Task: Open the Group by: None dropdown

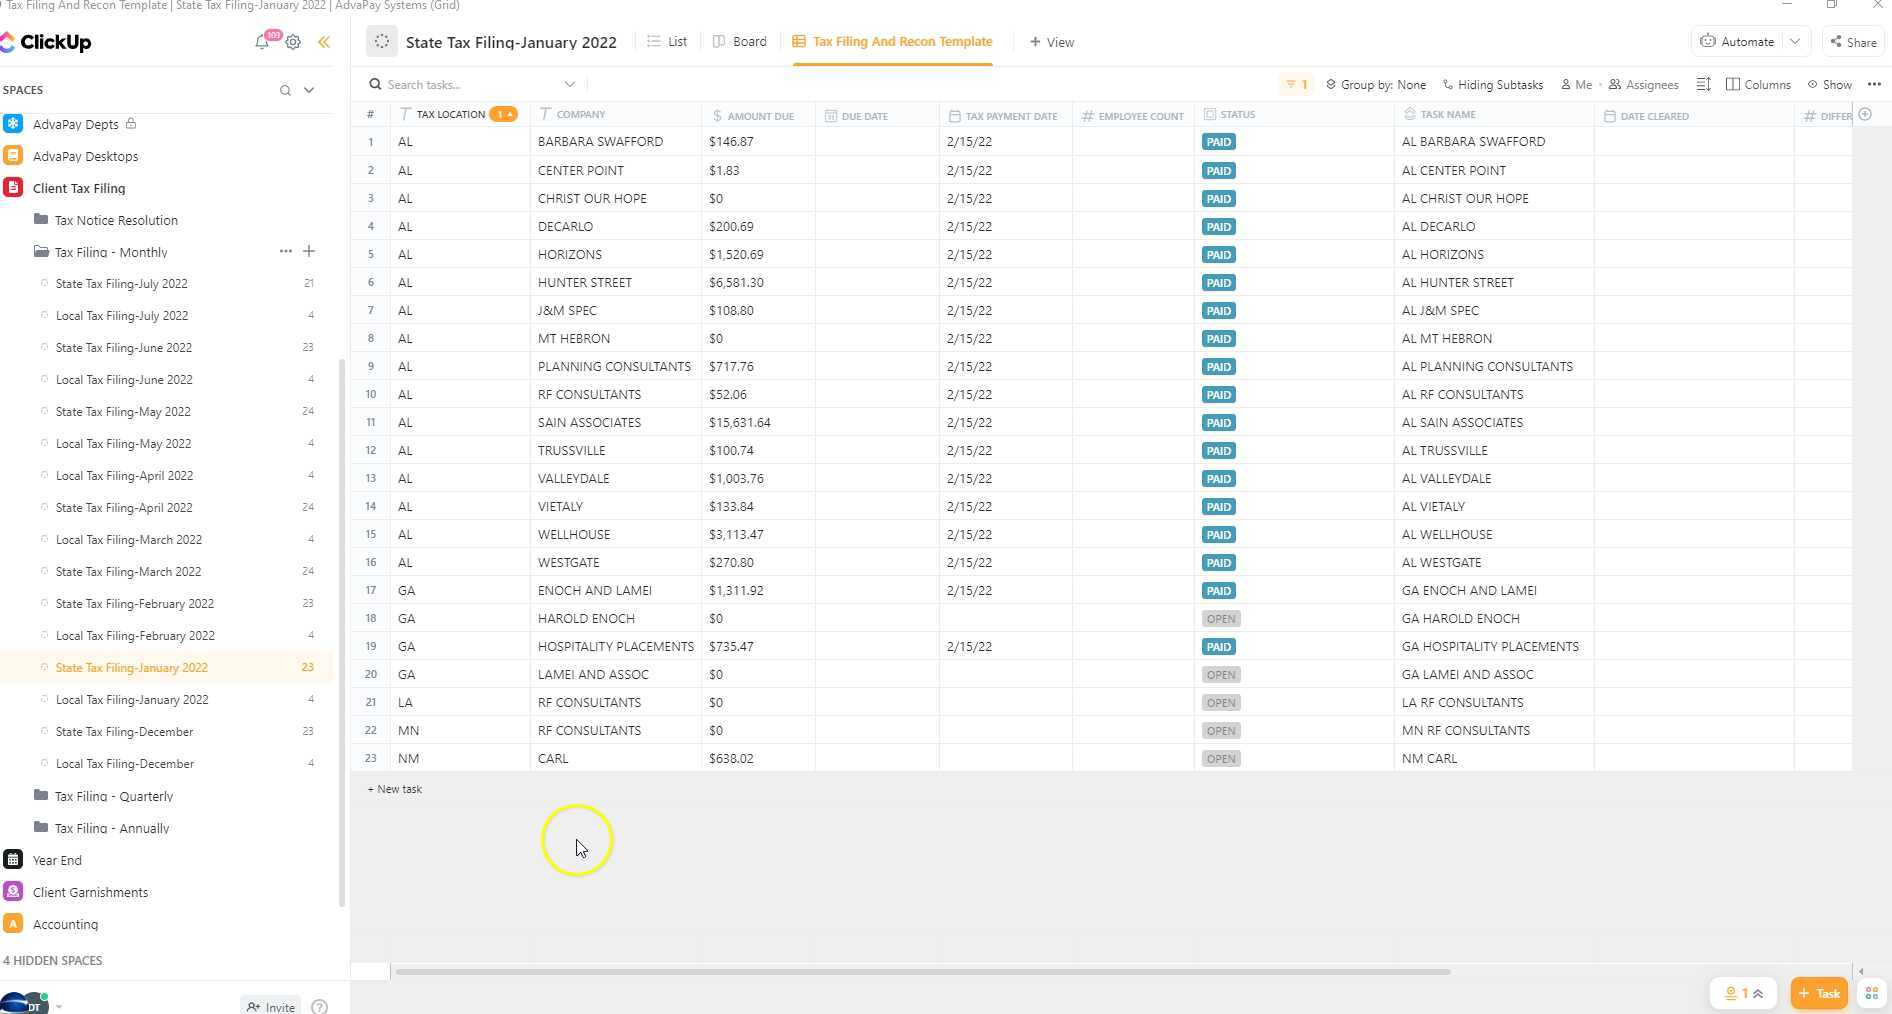Action: [1376, 85]
